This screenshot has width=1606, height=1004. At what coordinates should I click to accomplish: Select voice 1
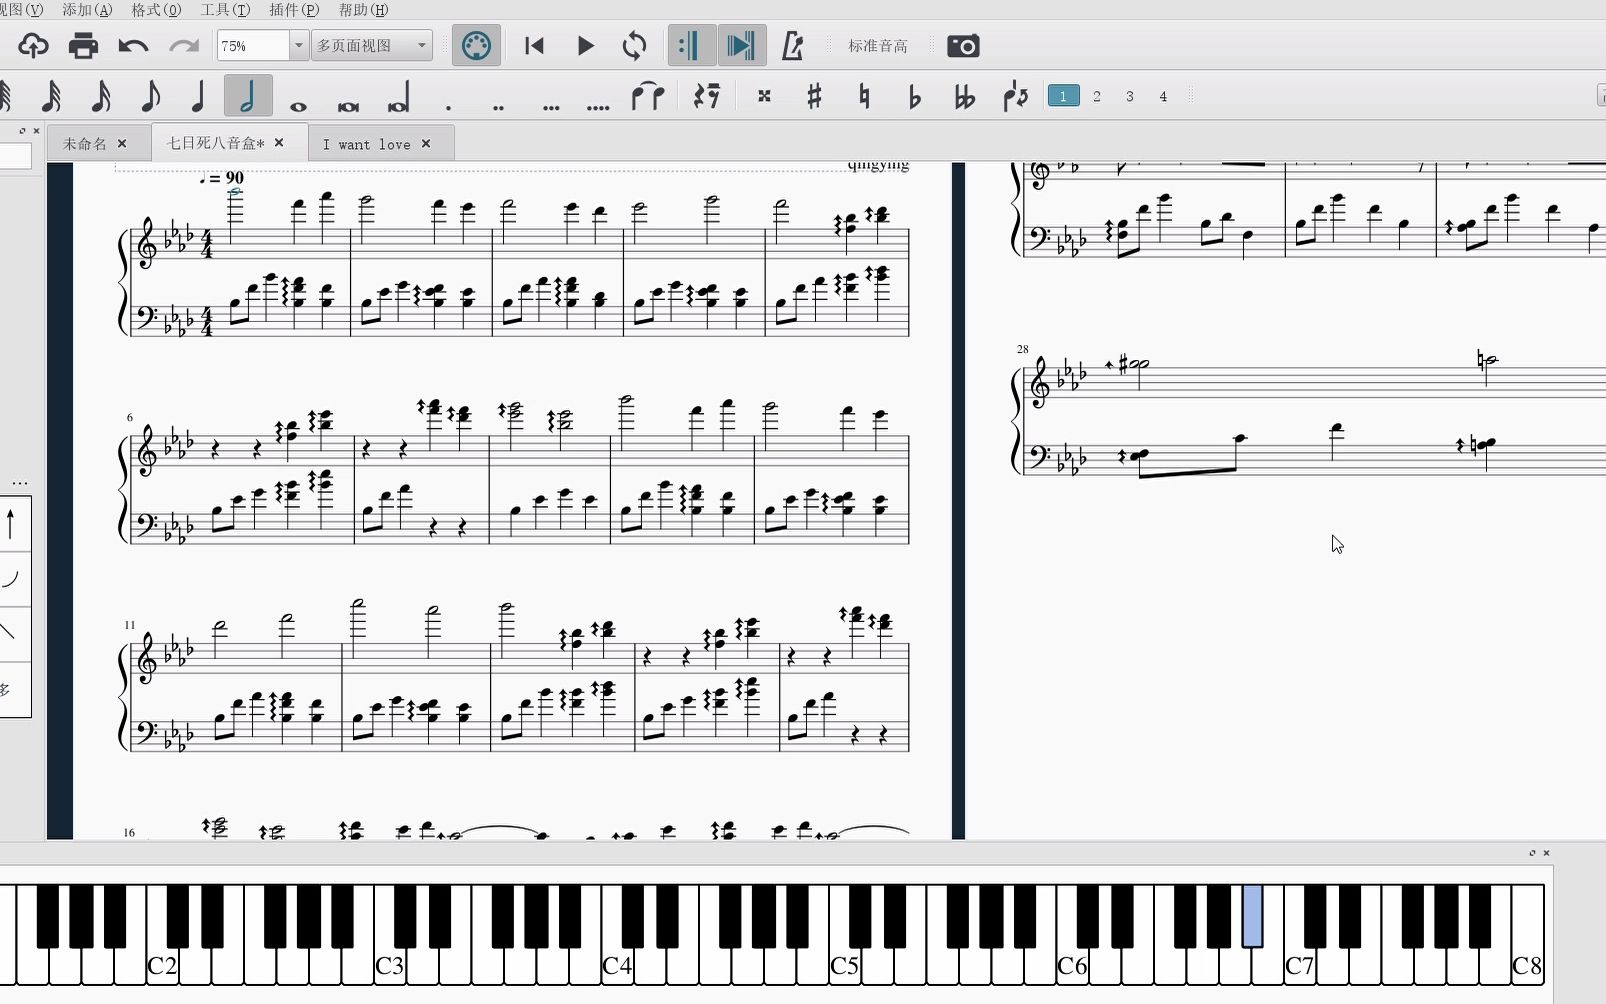1063,96
